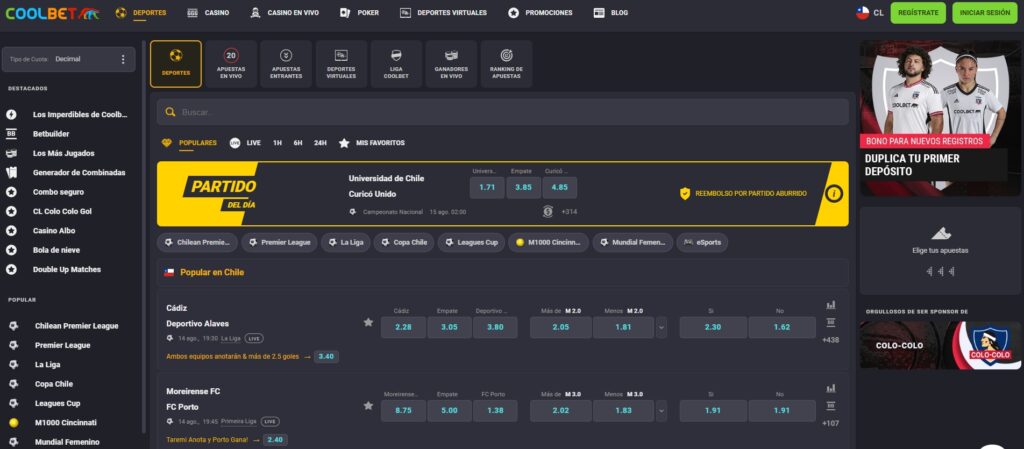Viewport: 1024px width, 449px height.
Task: Bet on Empate at 3.85
Action: click(524, 187)
